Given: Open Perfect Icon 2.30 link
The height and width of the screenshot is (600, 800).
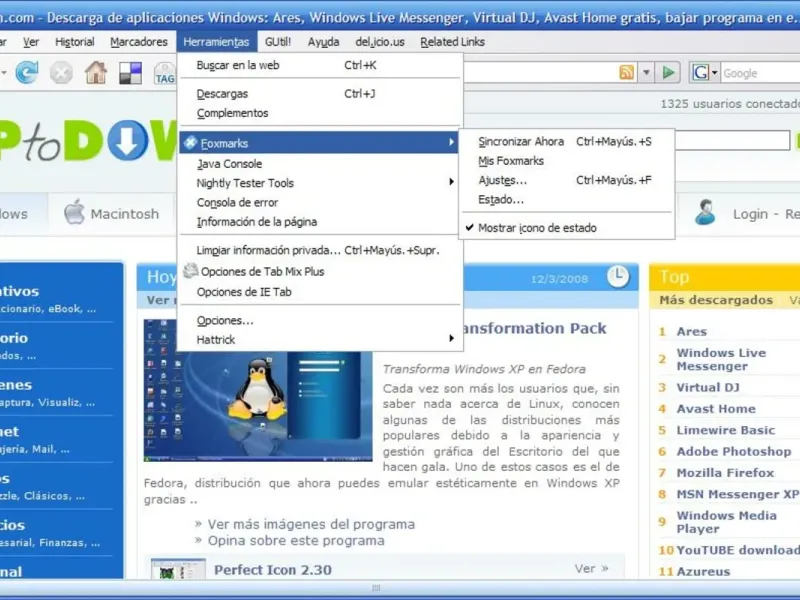Looking at the screenshot, I should point(273,570).
